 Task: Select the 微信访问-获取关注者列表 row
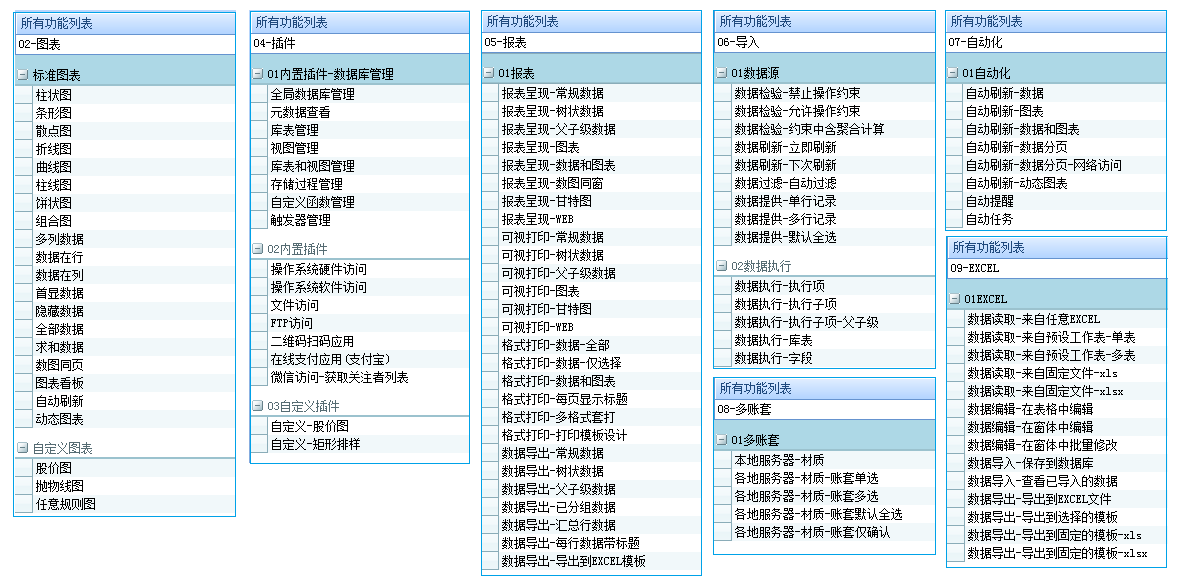360,377
